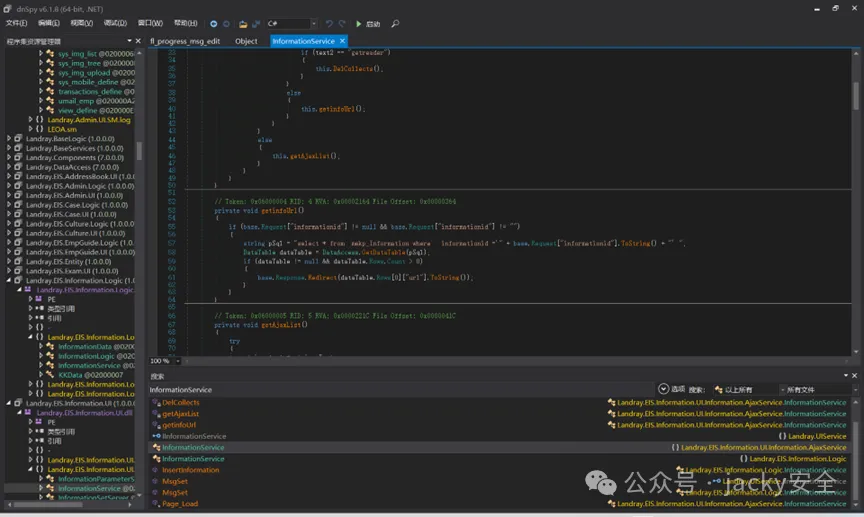864x517 pixels.
Task: Click the namespace braces icon beside LEOA.sm
Action: click(x=40, y=129)
